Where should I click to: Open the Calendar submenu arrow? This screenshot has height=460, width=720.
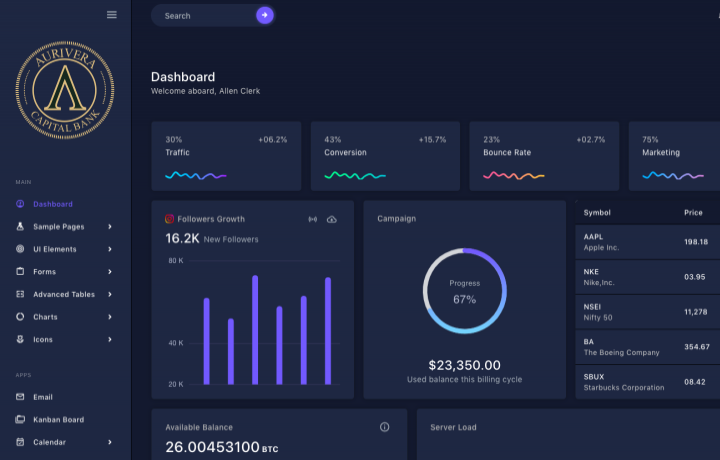(x=110, y=442)
